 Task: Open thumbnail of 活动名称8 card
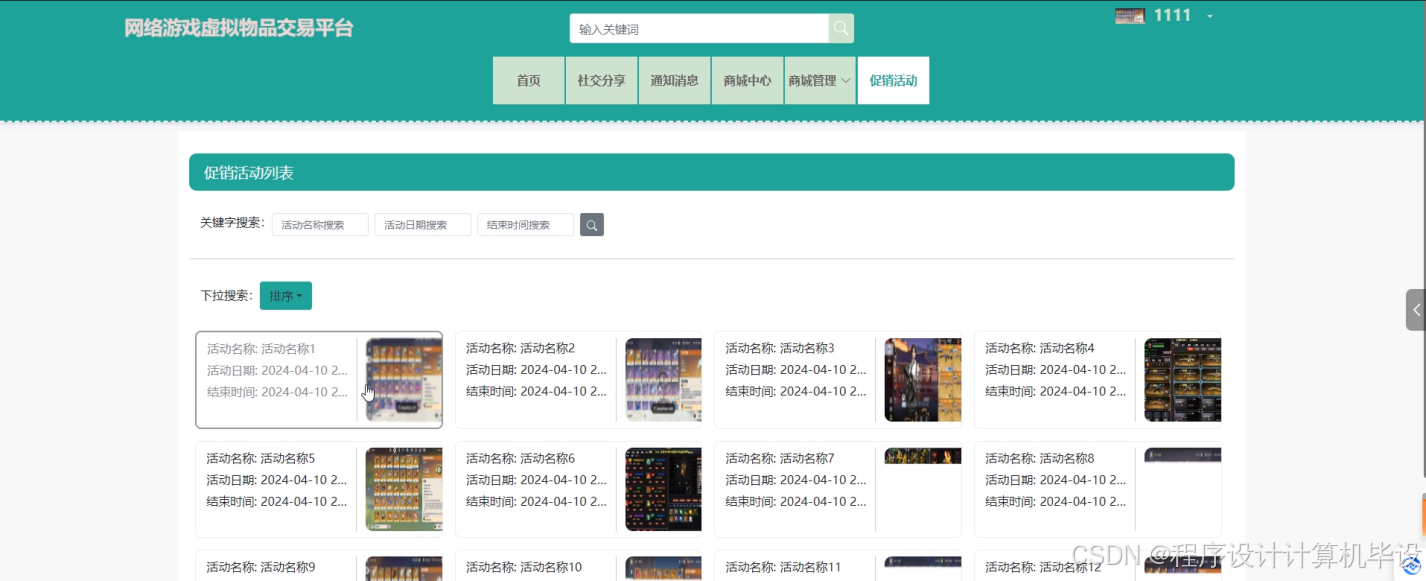pyautogui.click(x=1182, y=455)
